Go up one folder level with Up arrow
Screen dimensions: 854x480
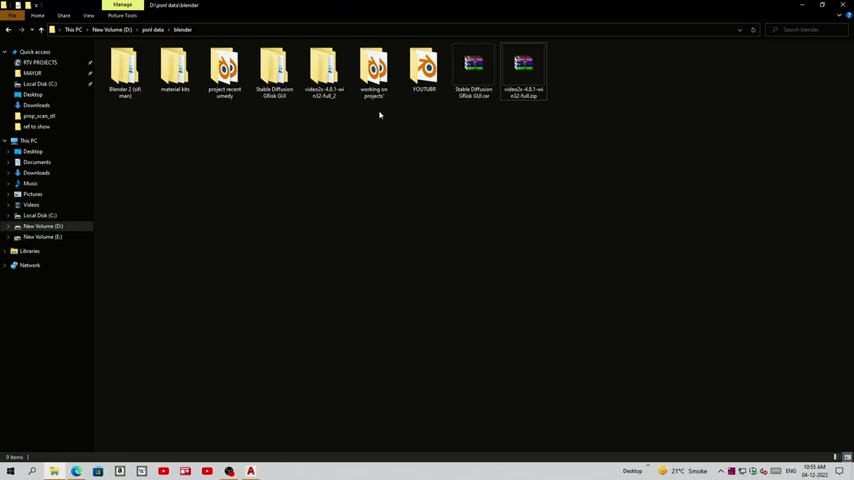[x=41, y=30]
